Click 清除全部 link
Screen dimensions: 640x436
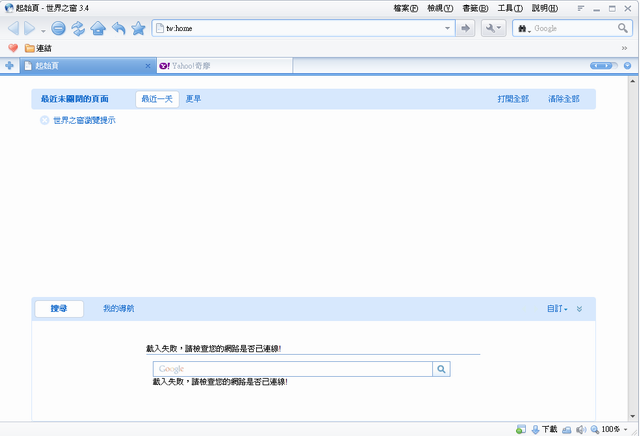coord(563,99)
